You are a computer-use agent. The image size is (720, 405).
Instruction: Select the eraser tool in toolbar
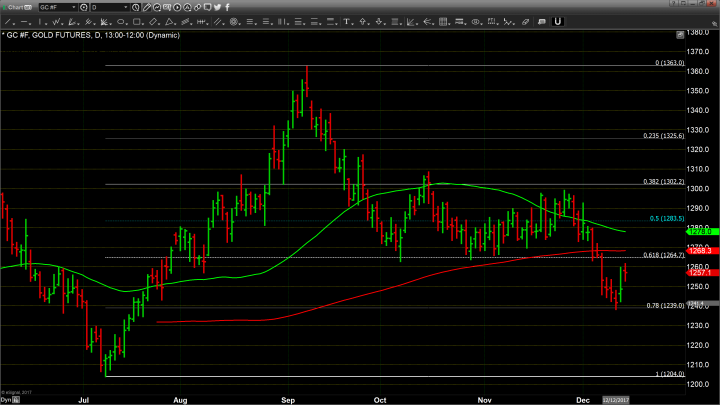(525, 22)
